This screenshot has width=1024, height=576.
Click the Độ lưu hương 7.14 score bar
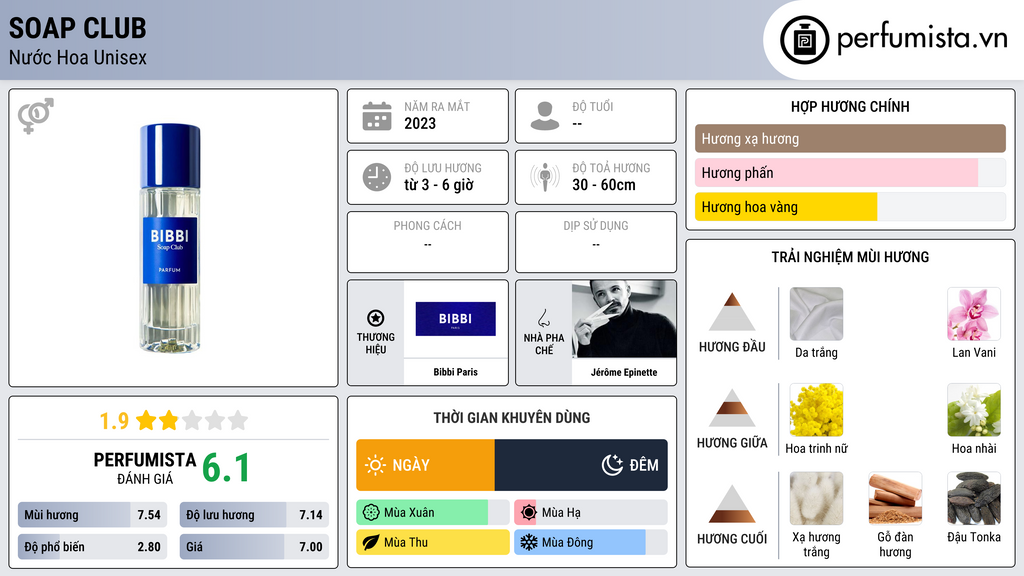[x=254, y=515]
